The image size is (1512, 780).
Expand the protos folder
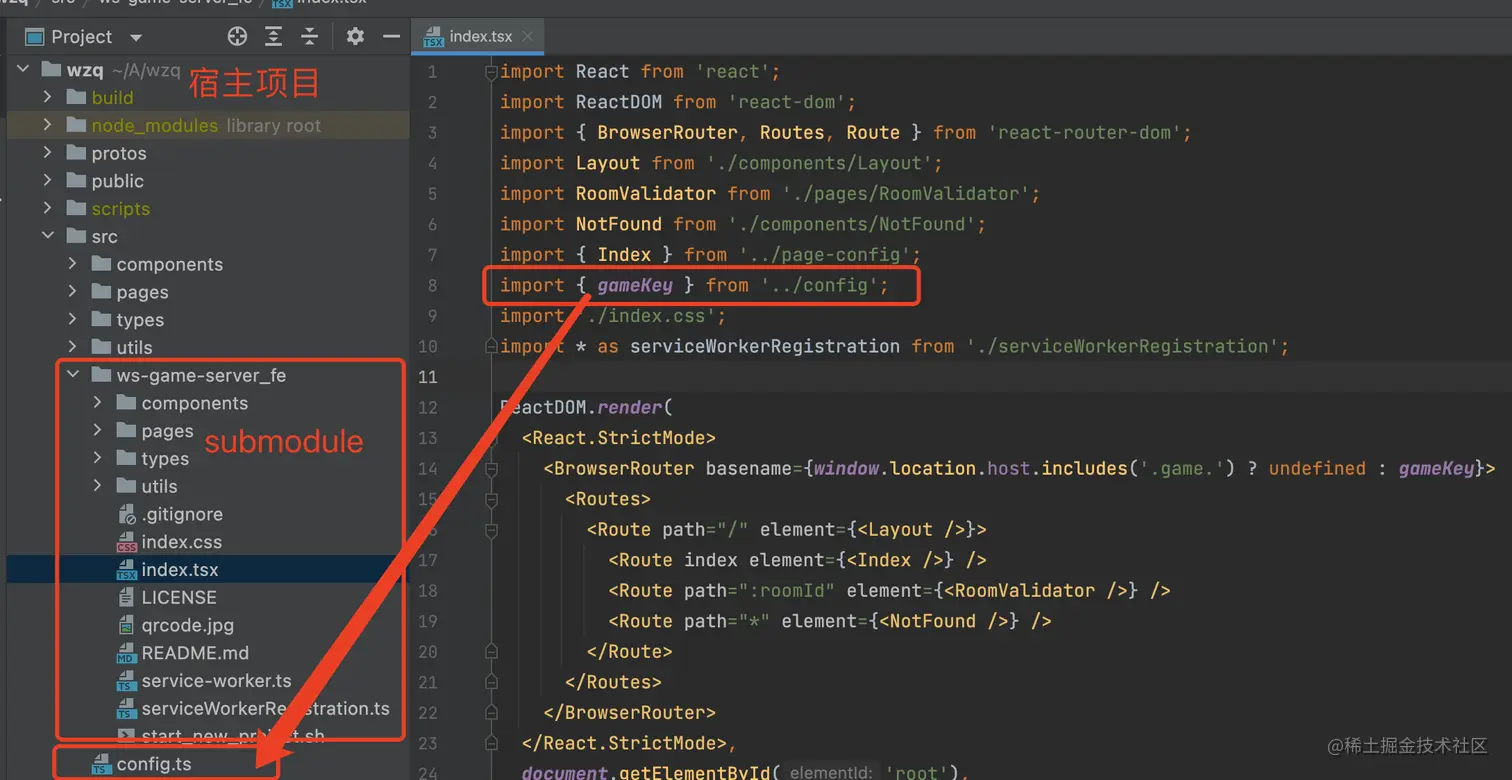(47, 153)
